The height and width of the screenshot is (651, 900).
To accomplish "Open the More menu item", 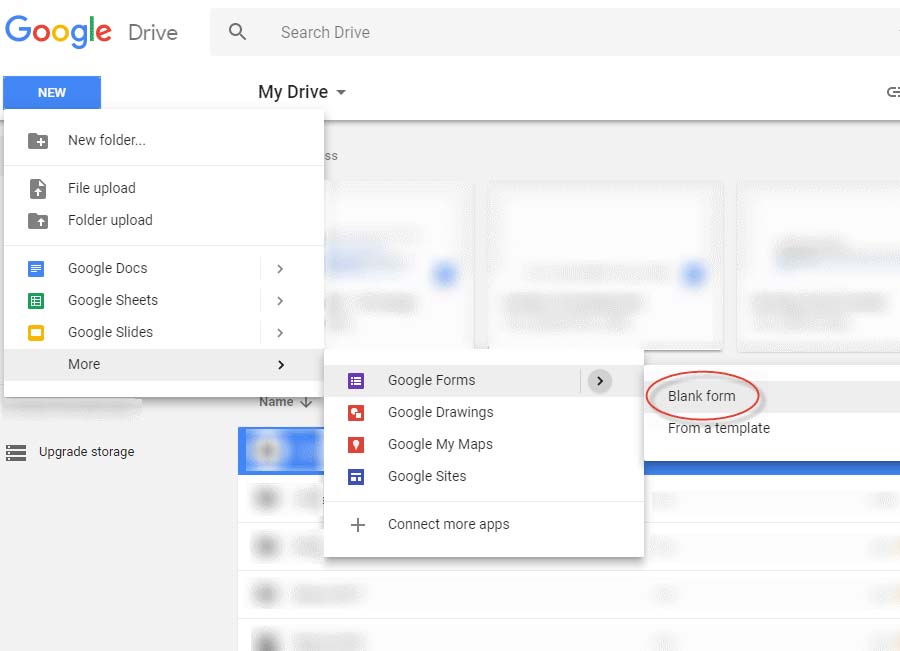I will pyautogui.click(x=164, y=365).
